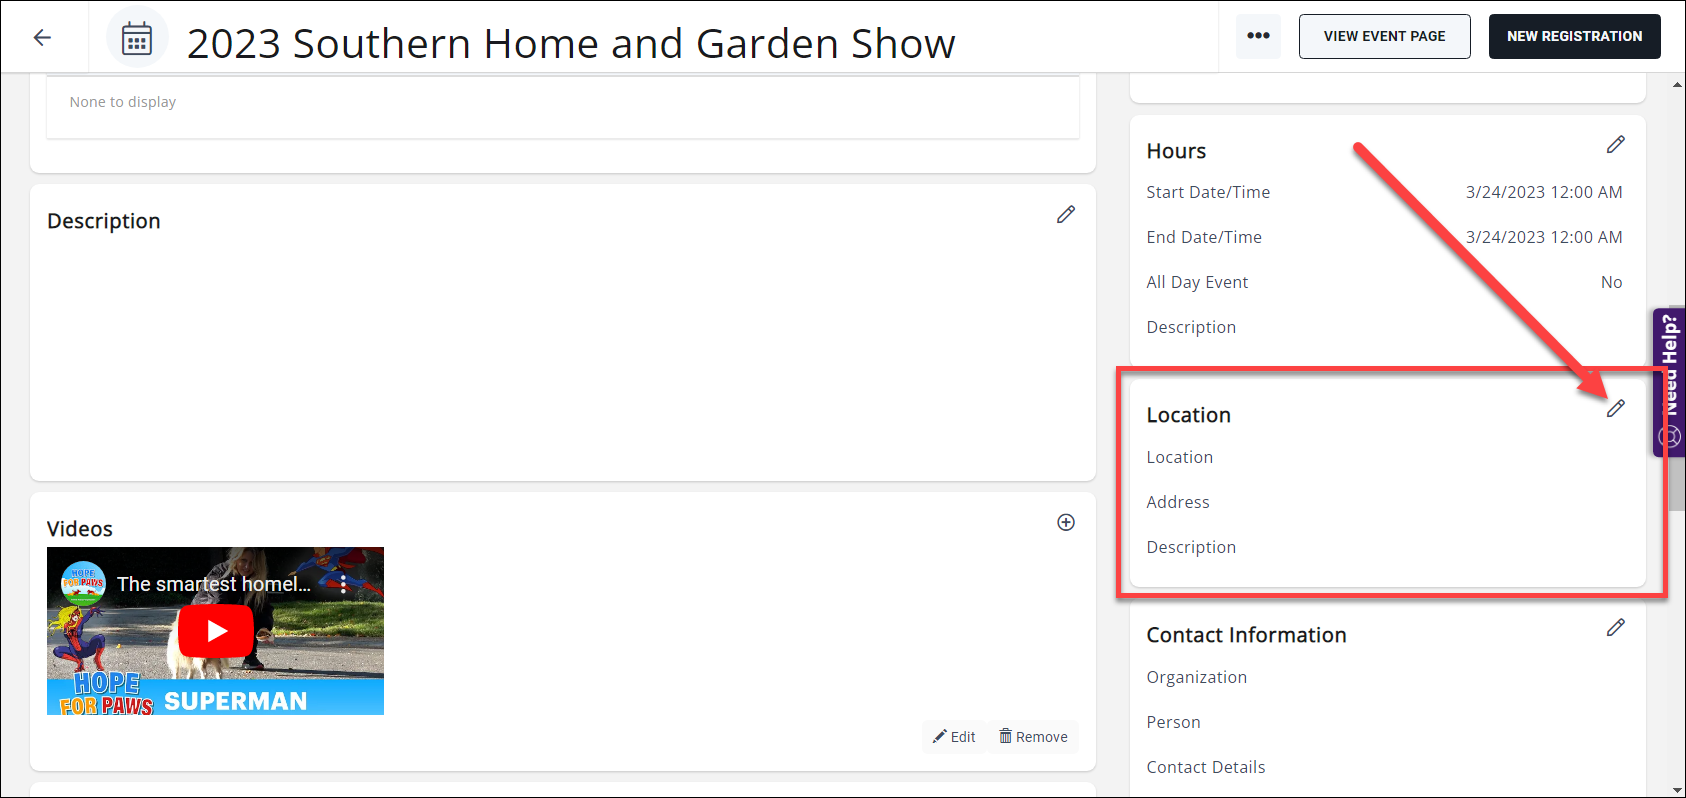Edit the Location section pencil icon
This screenshot has height=798, width=1686.
point(1615,408)
